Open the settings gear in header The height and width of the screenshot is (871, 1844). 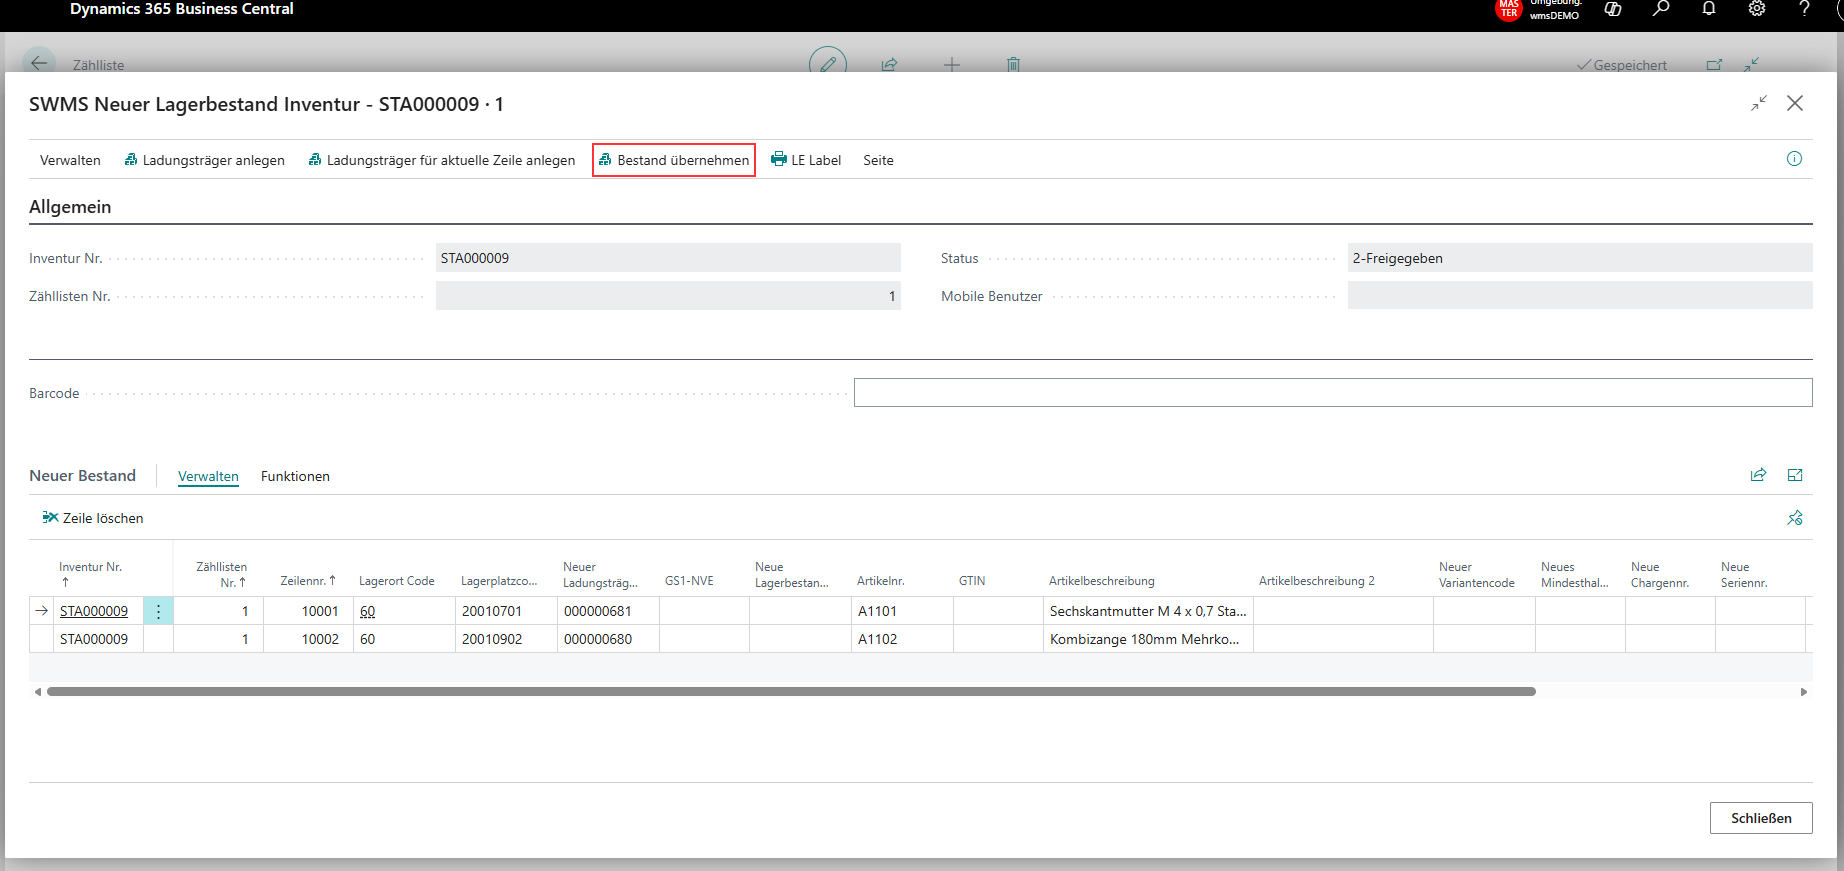(1757, 9)
